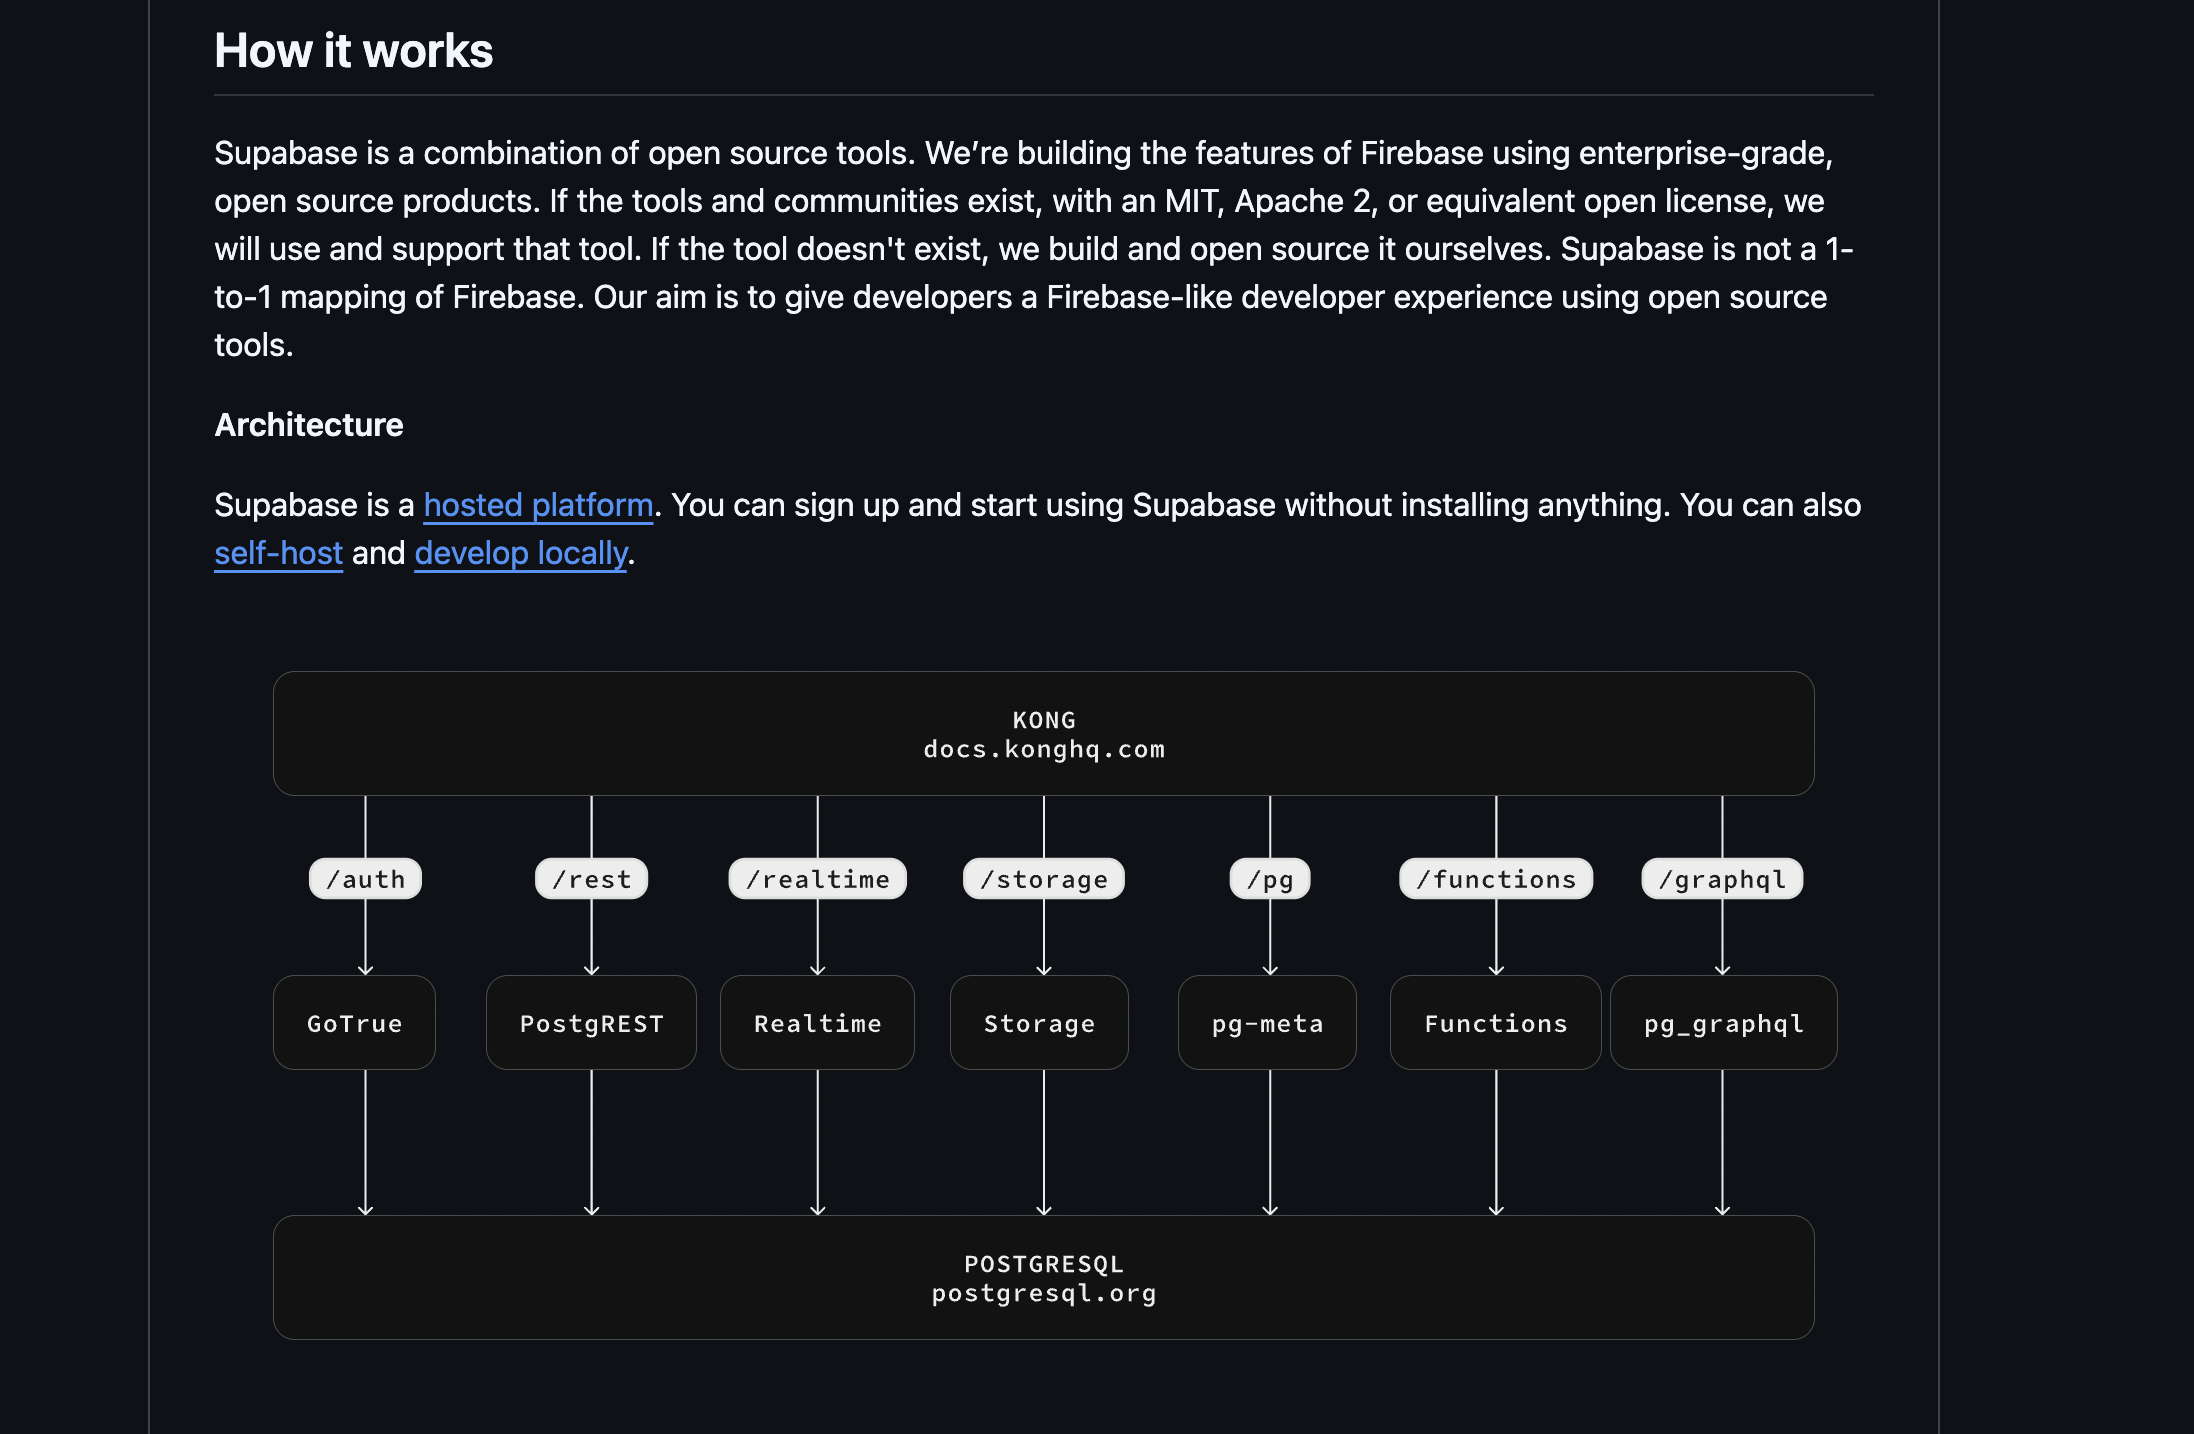Select the /rest route label
Viewport: 2194px width, 1434px height.
click(591, 879)
